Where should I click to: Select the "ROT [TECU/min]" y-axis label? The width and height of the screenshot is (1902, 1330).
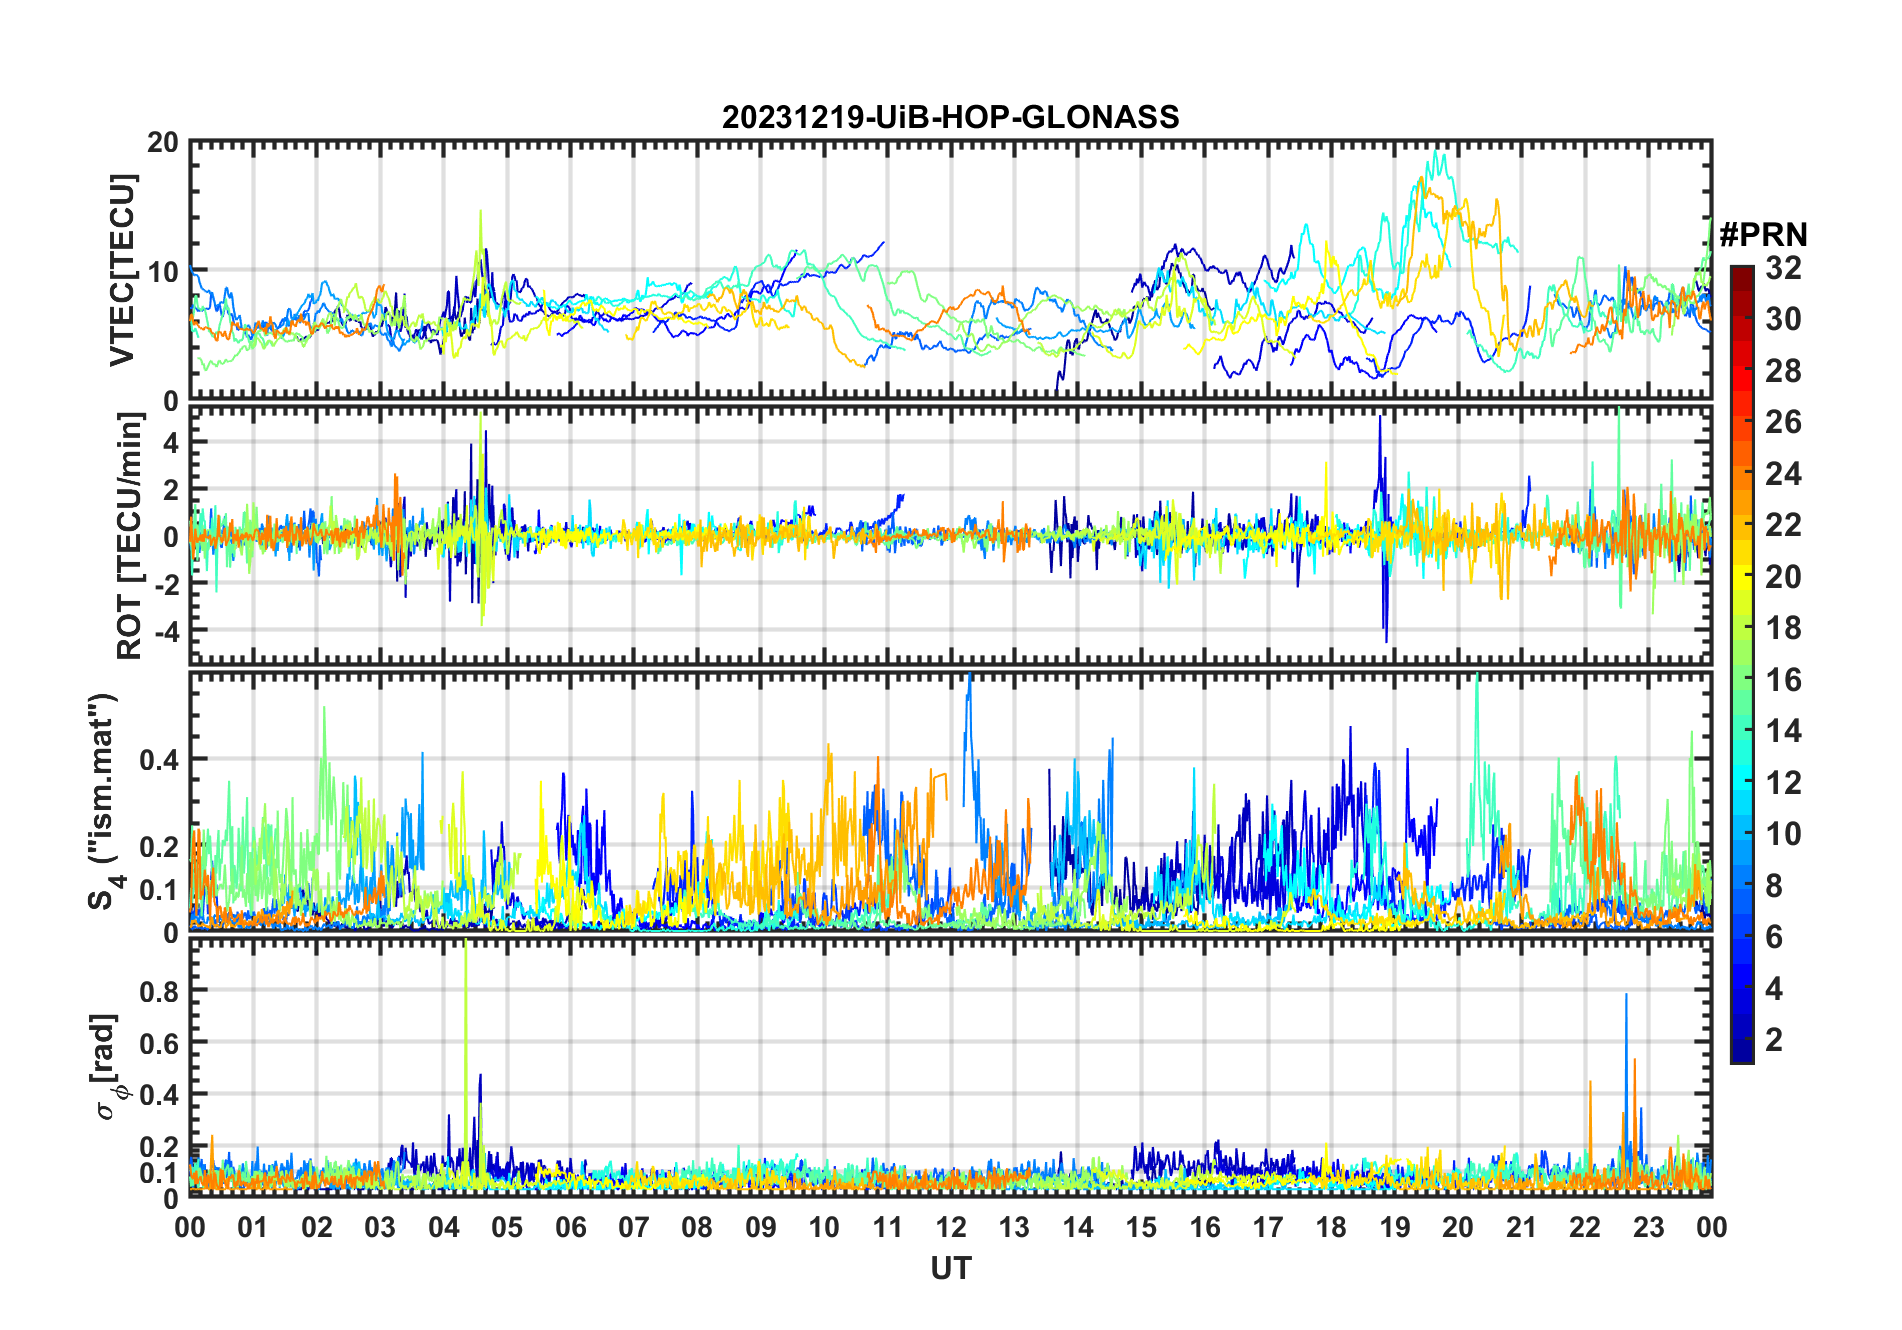pos(130,536)
